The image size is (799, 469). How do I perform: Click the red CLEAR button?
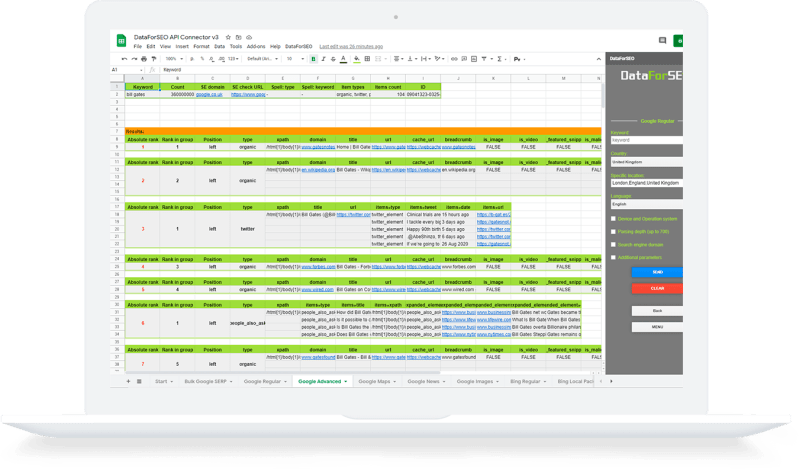657,289
